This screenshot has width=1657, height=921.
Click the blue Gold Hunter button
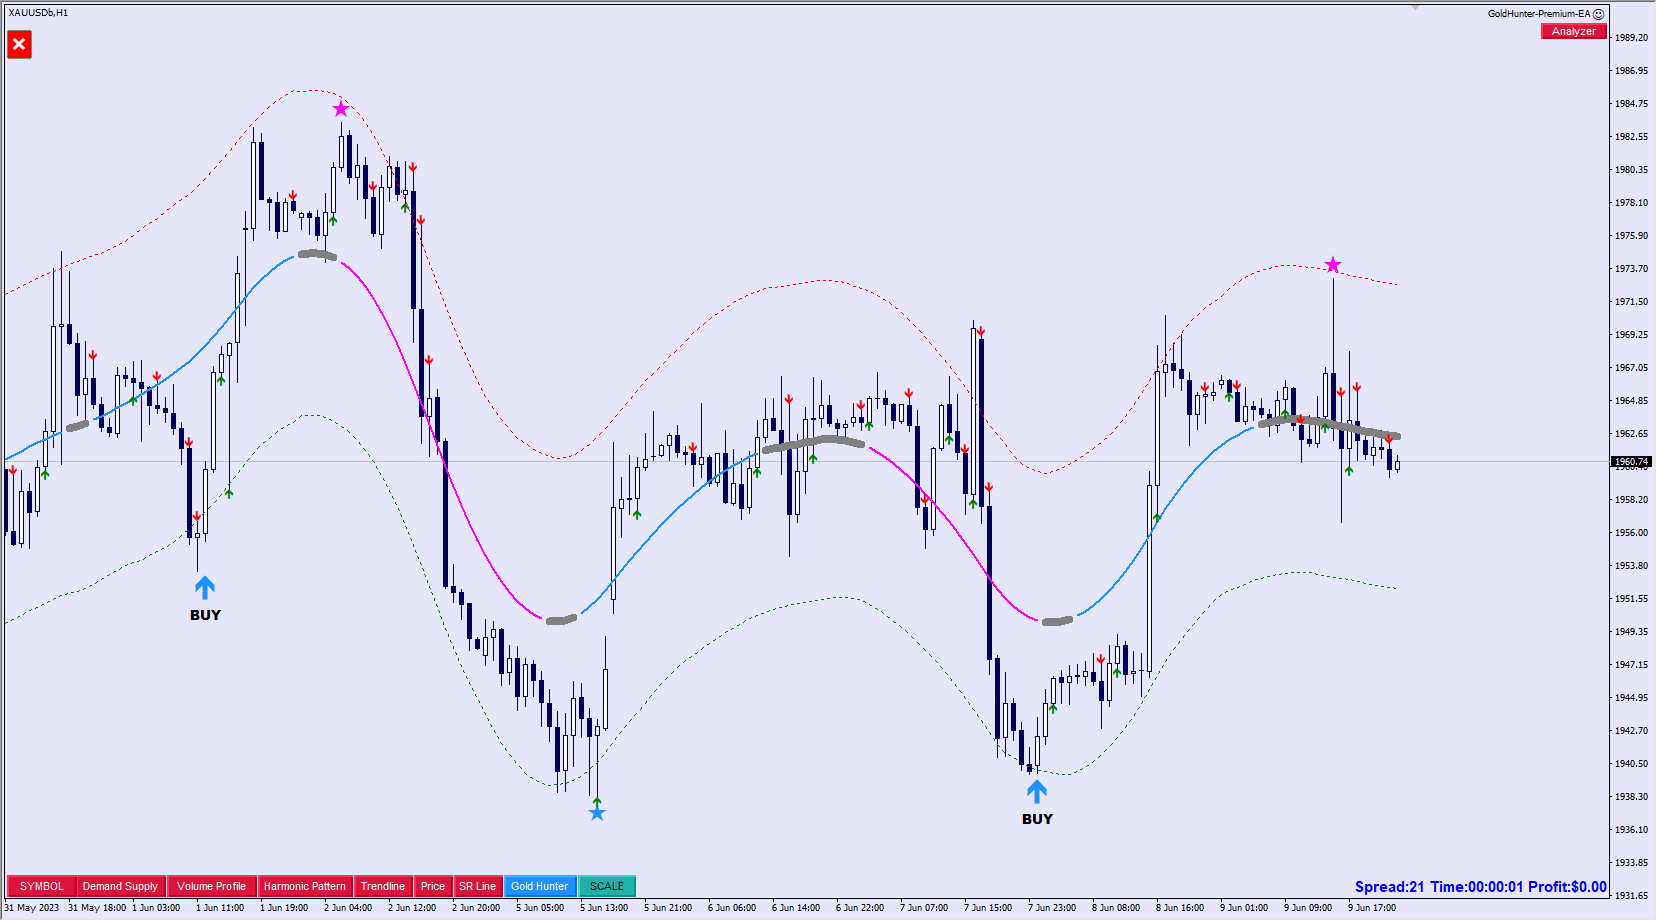[540, 886]
